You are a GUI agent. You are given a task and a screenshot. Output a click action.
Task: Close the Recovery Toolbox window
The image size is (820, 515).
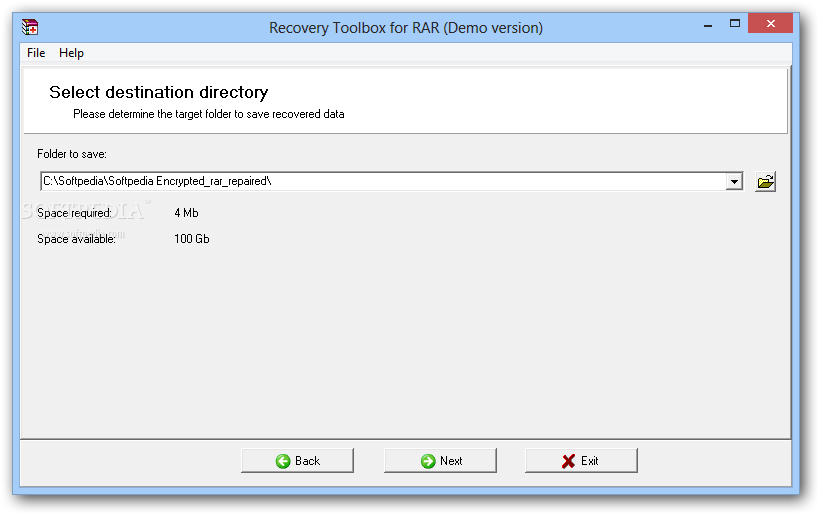click(770, 24)
